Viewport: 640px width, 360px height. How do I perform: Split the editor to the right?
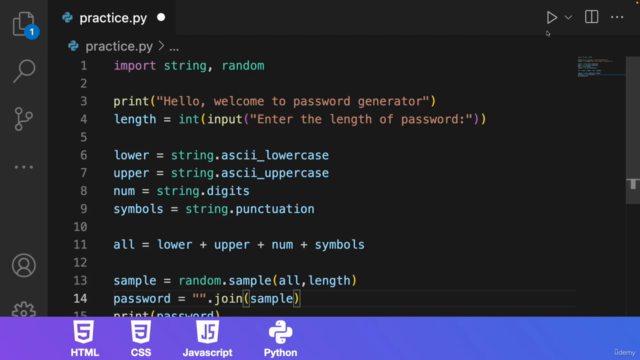coord(591,17)
